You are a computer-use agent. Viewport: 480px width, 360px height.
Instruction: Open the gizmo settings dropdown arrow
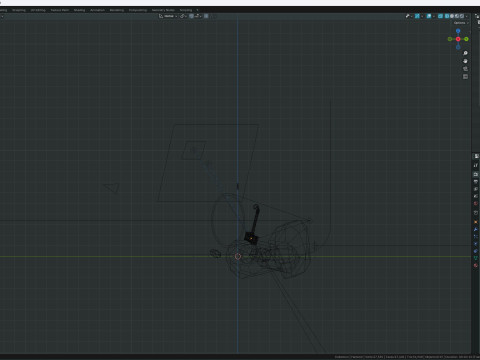click(x=422, y=16)
